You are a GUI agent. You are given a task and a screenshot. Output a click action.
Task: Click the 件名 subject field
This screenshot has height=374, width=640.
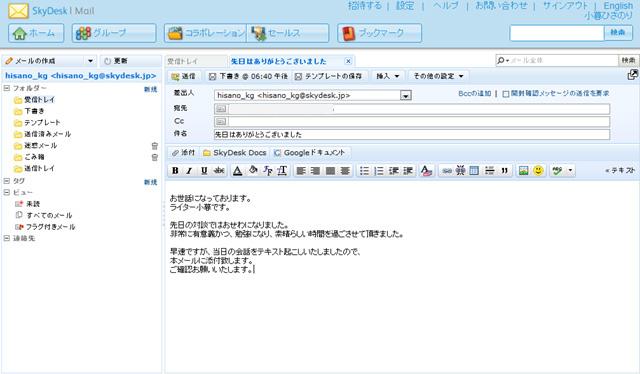tap(412, 135)
